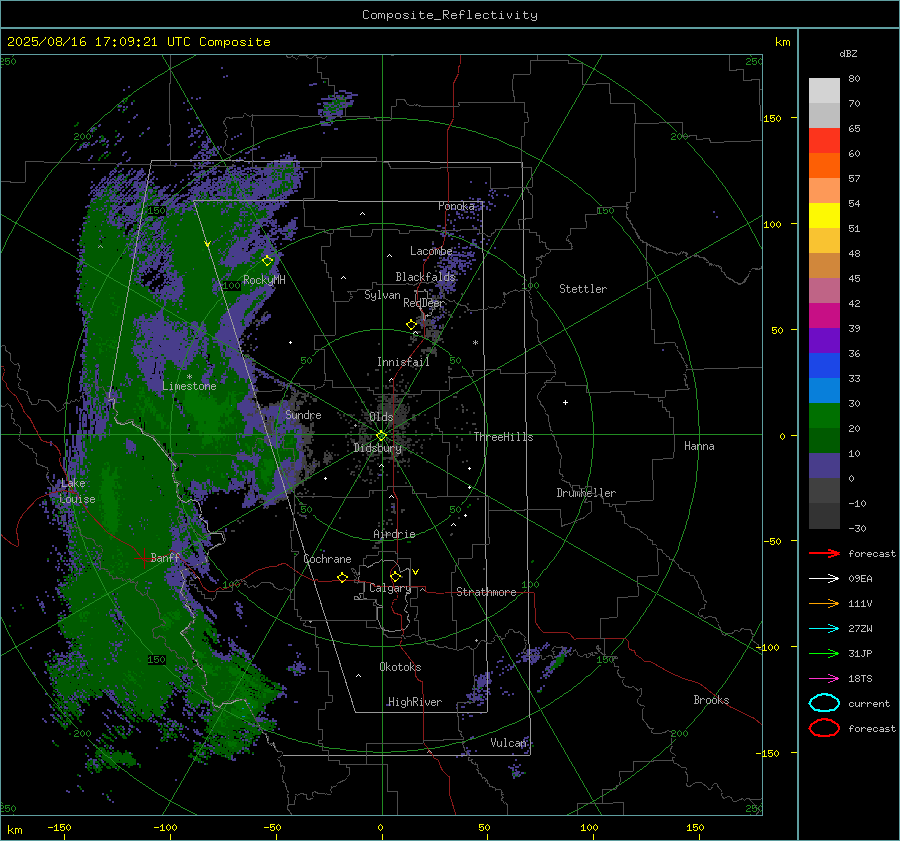The width and height of the screenshot is (900, 841).
Task: Click the Cochrane town label
Action: click(327, 559)
